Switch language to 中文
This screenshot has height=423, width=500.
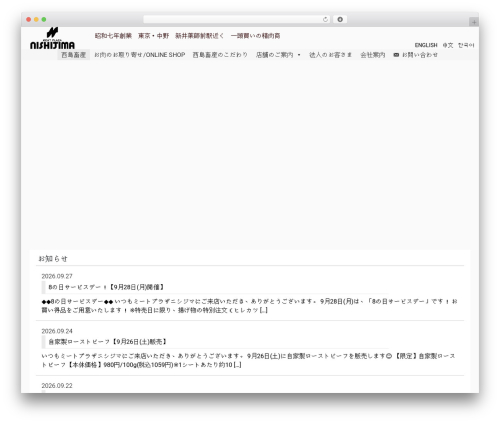[448, 45]
